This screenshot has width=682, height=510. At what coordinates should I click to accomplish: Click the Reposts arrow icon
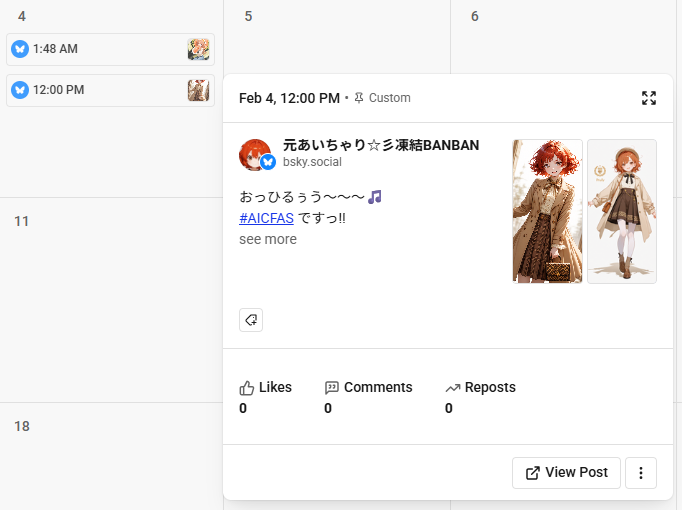pos(453,388)
